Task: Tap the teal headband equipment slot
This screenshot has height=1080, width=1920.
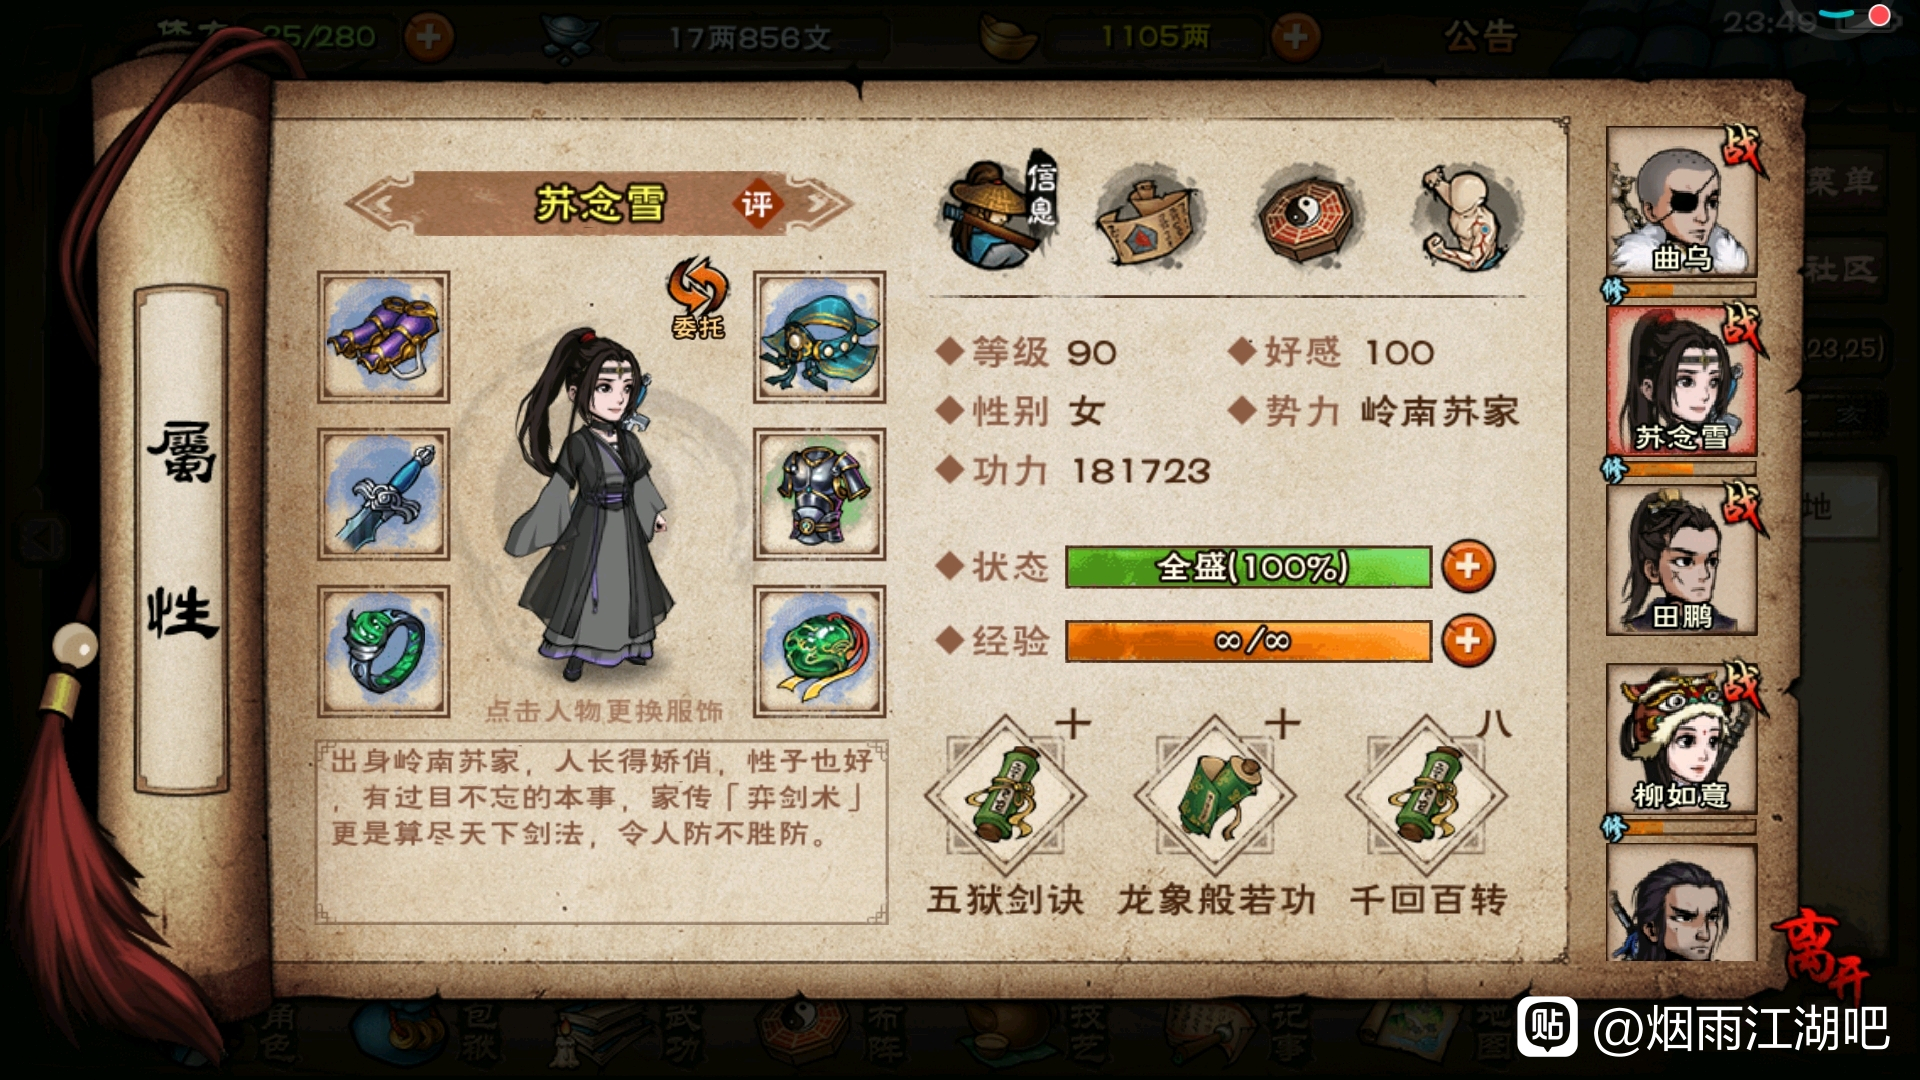Action: pyautogui.click(x=819, y=337)
